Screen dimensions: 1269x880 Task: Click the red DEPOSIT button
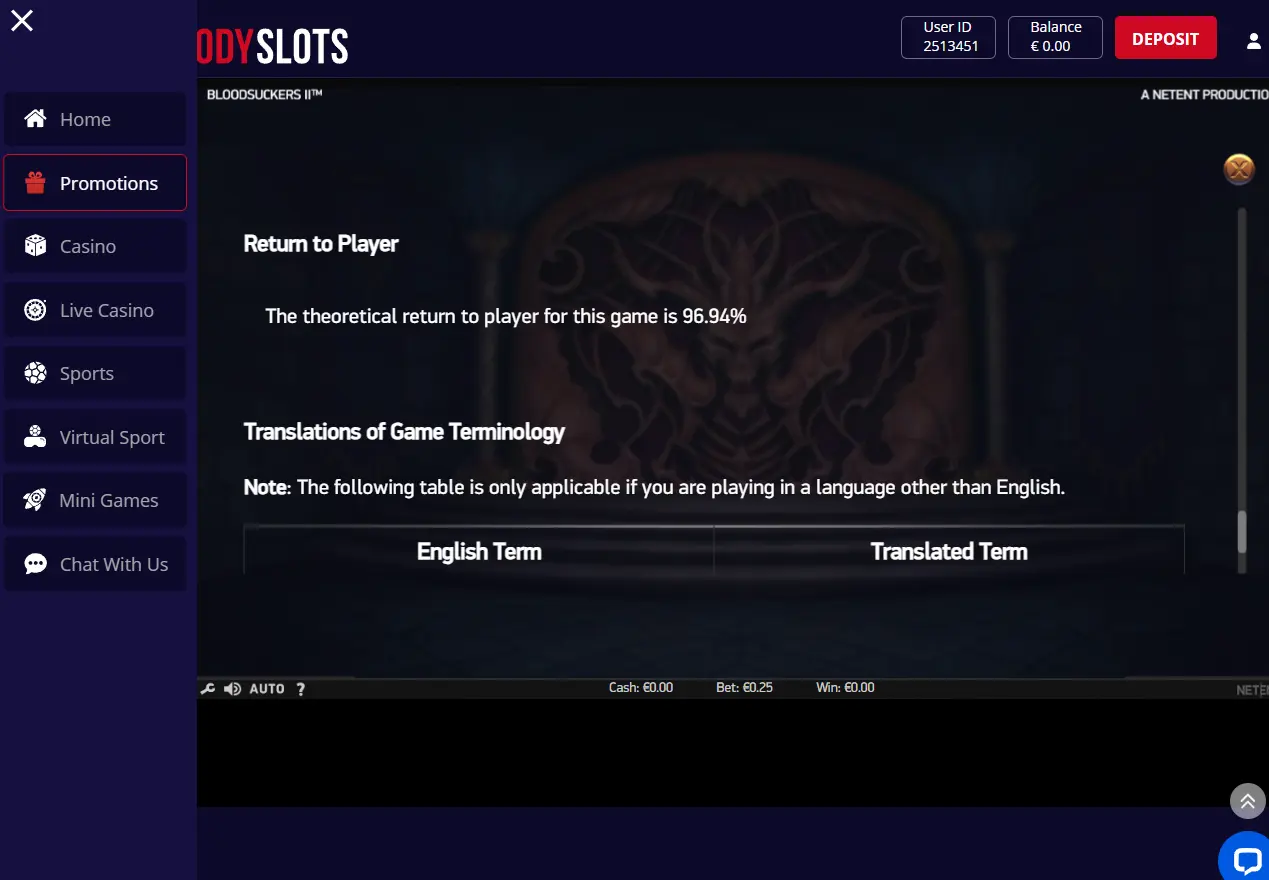point(1165,38)
